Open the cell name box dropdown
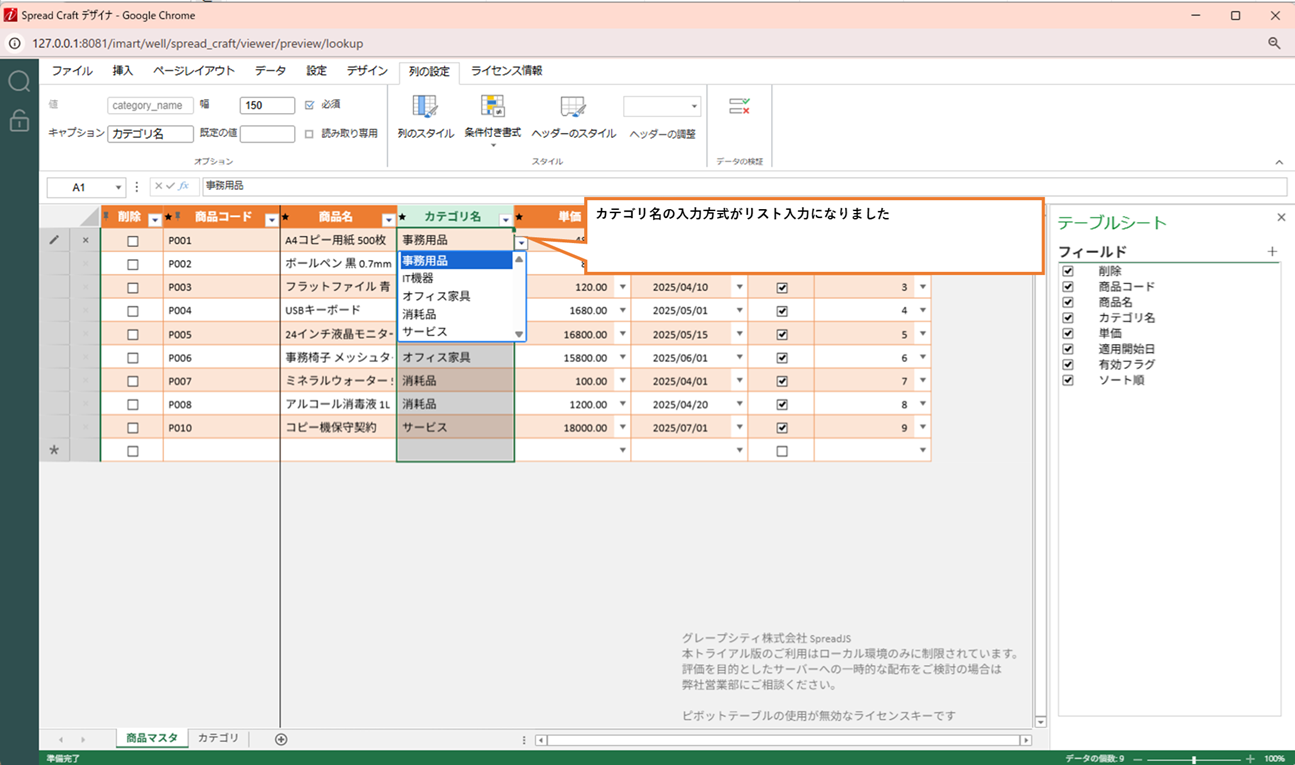This screenshot has width=1295, height=765. [x=119, y=187]
